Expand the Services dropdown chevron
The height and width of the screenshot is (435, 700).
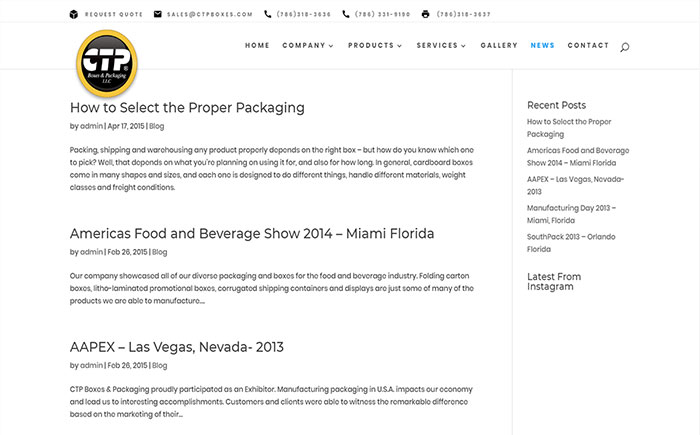(x=463, y=46)
